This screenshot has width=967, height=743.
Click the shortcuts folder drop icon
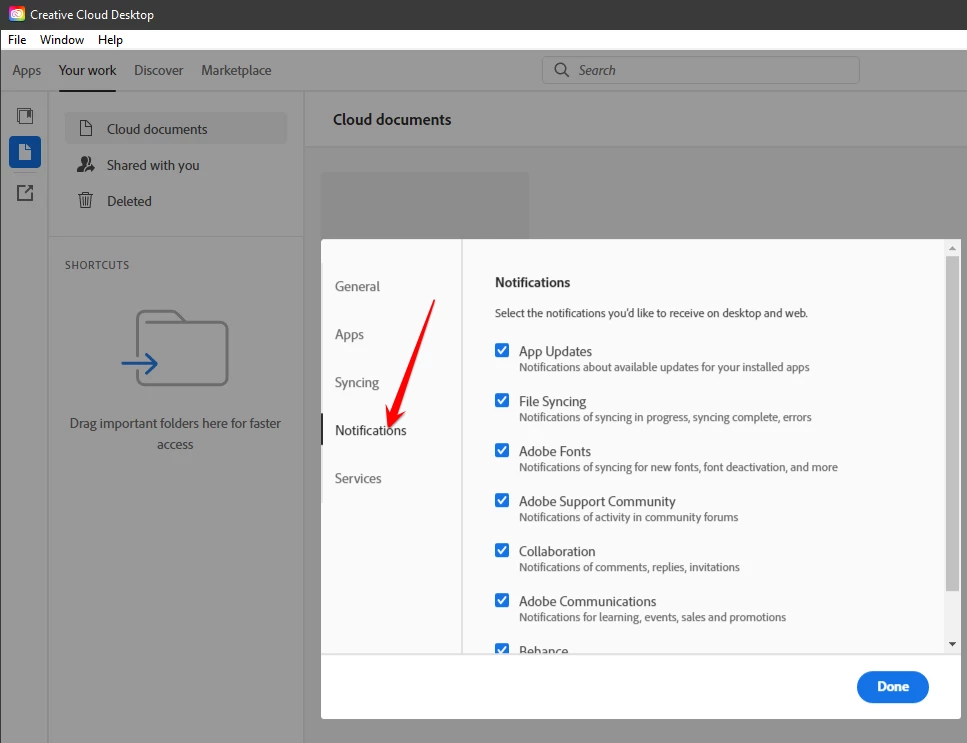tap(175, 348)
